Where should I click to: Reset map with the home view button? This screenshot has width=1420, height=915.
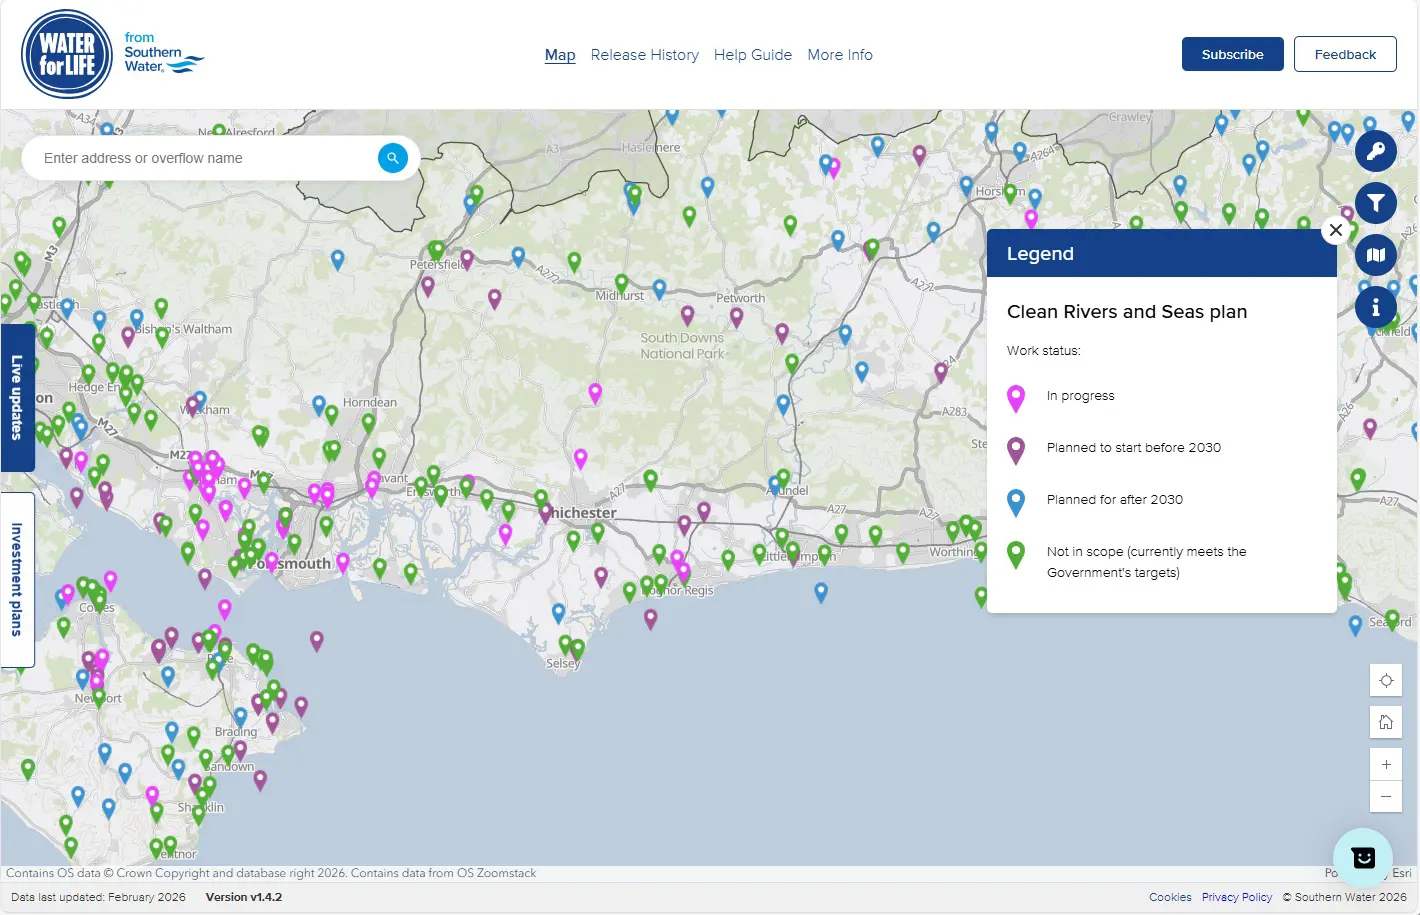coord(1386,723)
